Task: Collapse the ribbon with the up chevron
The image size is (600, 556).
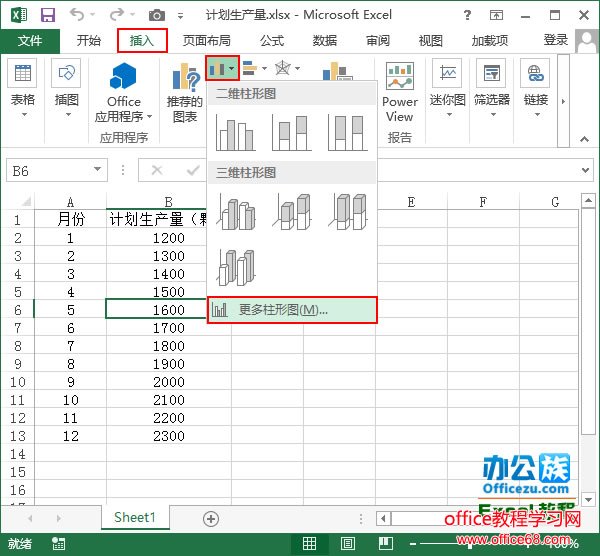Action: (x=584, y=139)
